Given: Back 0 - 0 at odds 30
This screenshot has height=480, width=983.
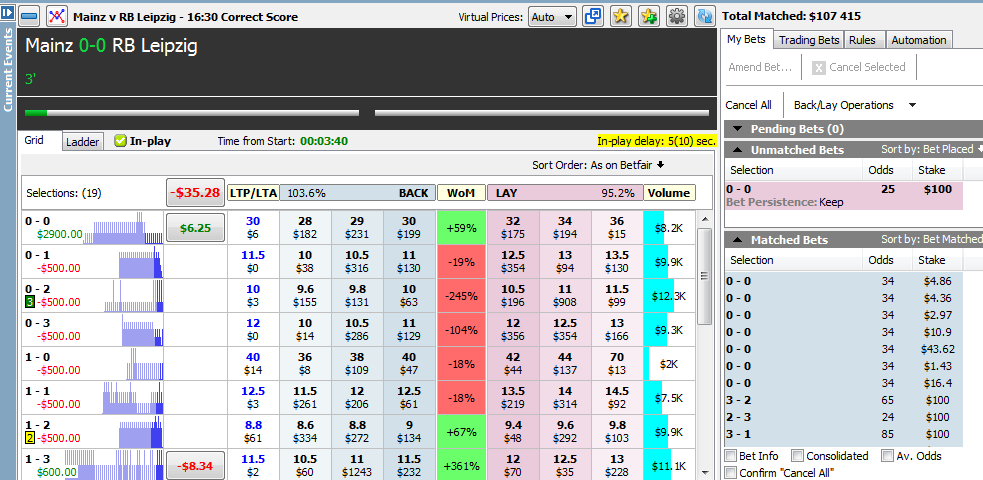Looking at the screenshot, I should (x=409, y=227).
